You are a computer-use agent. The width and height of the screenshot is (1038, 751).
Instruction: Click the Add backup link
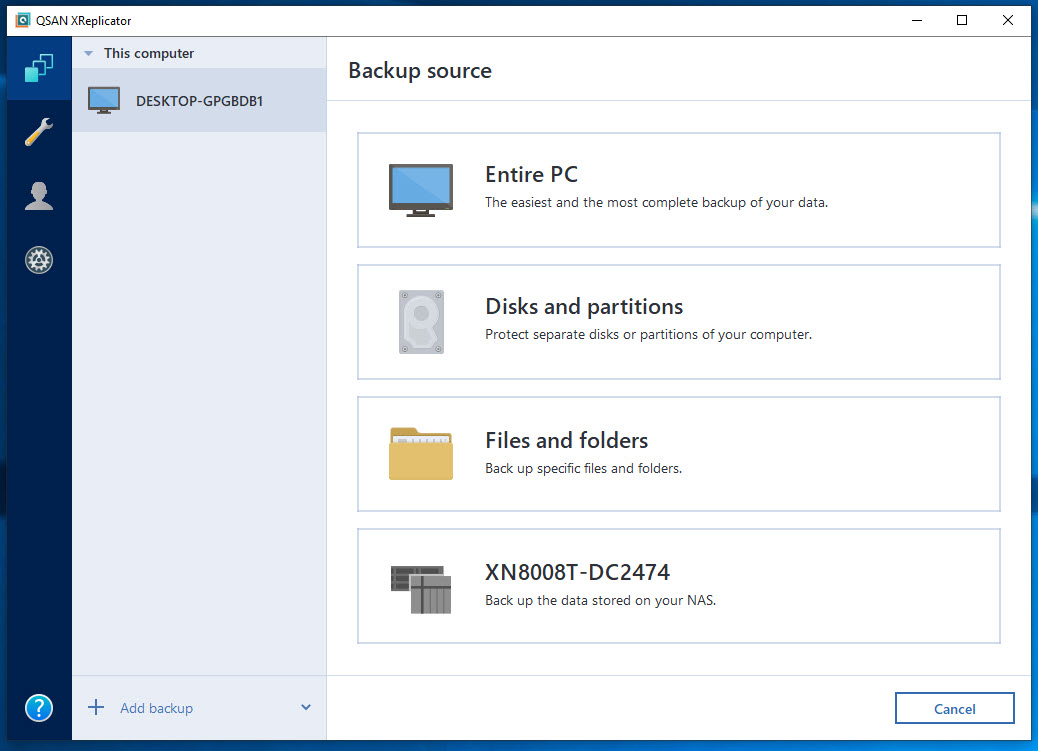156,708
